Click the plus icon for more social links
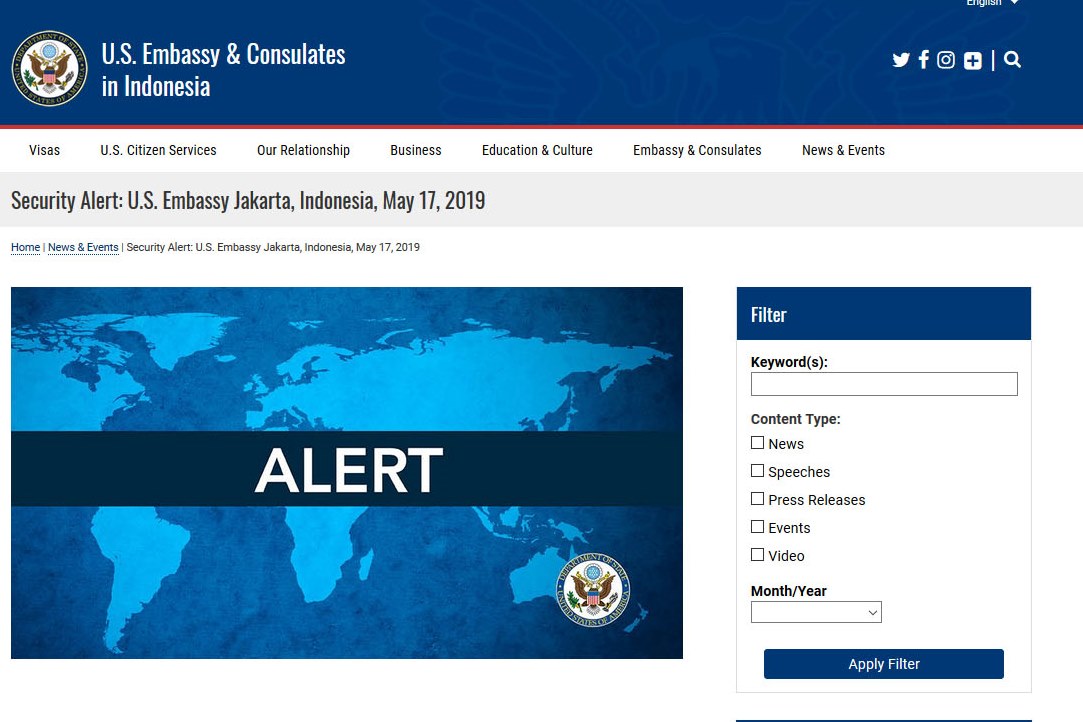 pyautogui.click(x=973, y=61)
